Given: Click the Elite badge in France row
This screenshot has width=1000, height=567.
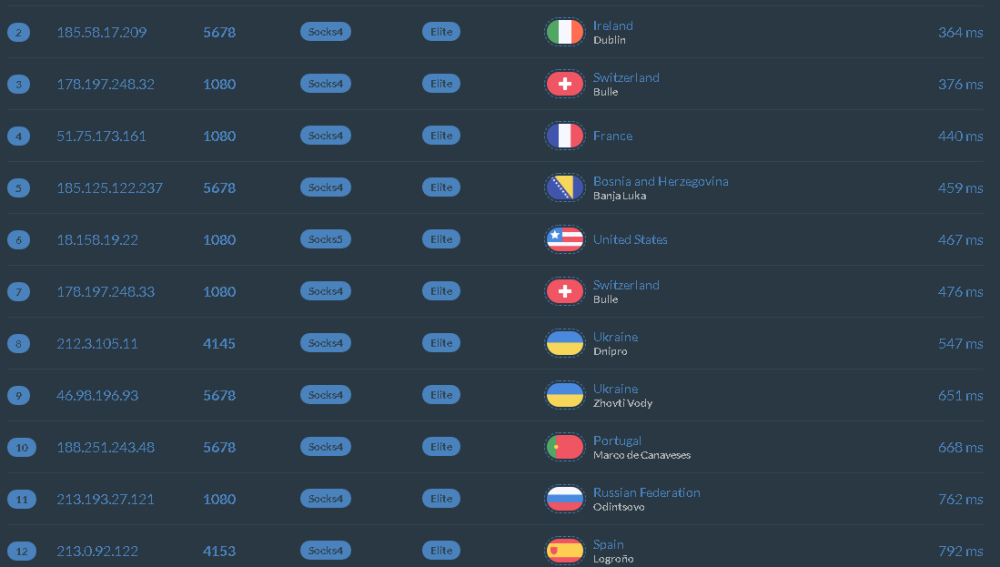Looking at the screenshot, I should pyautogui.click(x=441, y=136).
